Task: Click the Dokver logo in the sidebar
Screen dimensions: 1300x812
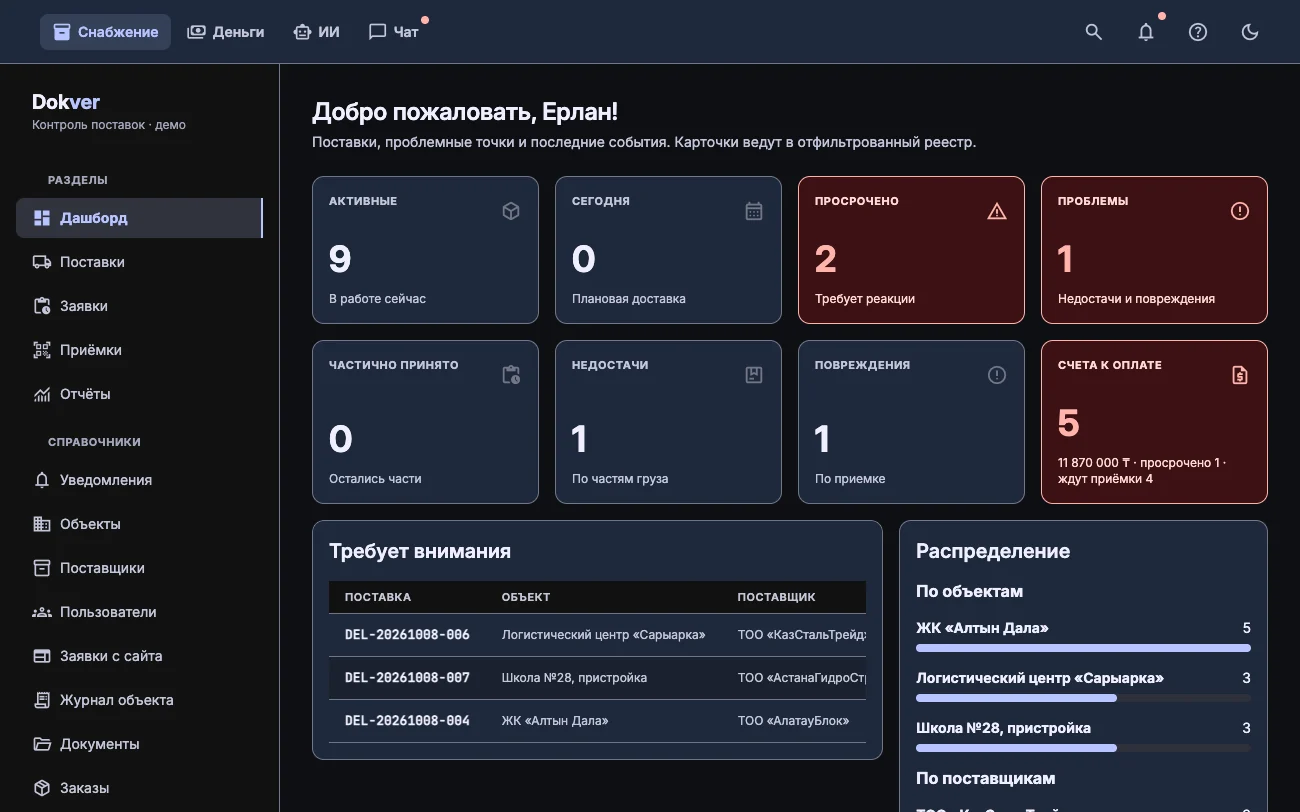Action: 66,102
